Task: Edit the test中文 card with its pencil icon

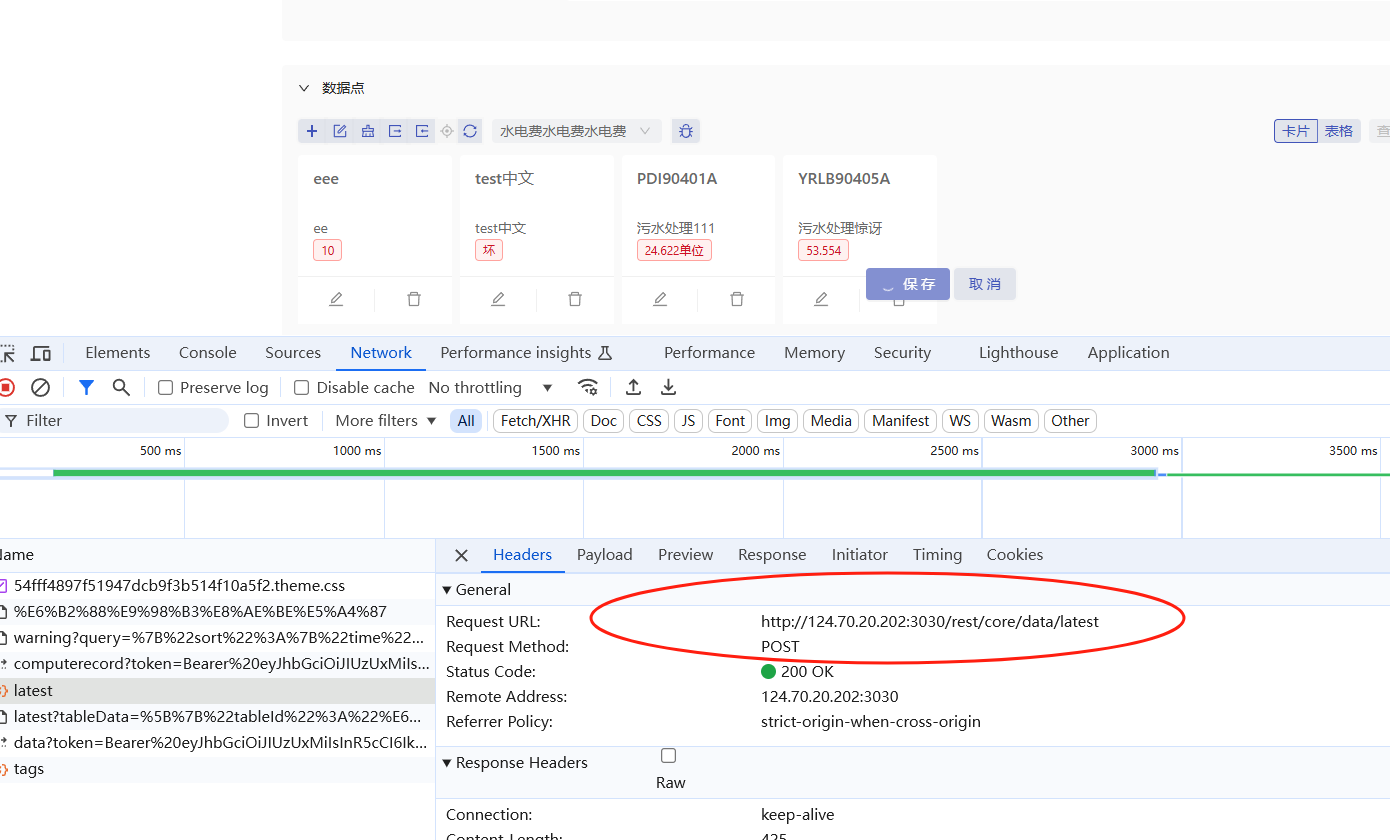Action: pos(498,299)
